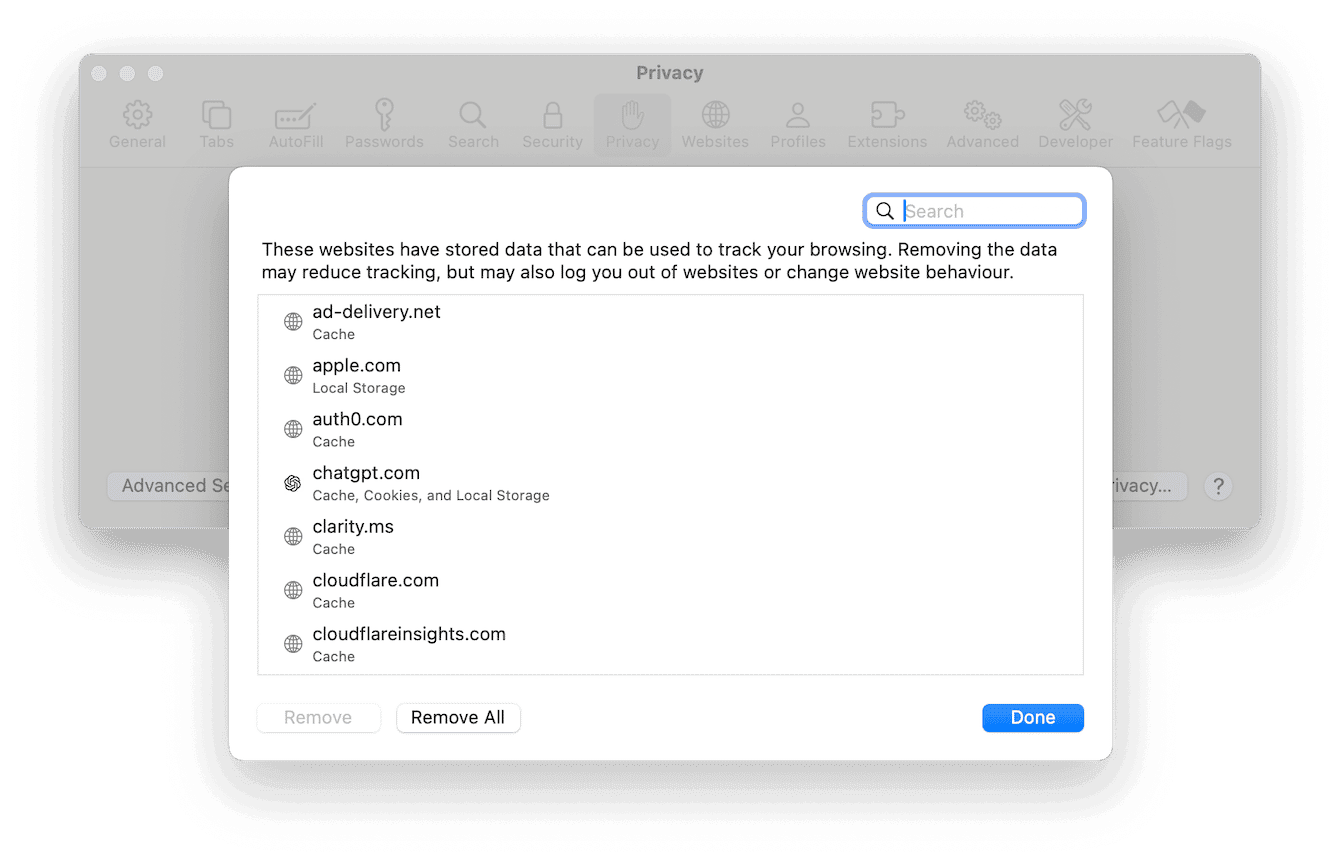Open the Tabs settings pane
The height and width of the screenshot is (865, 1340).
pyautogui.click(x=216, y=124)
